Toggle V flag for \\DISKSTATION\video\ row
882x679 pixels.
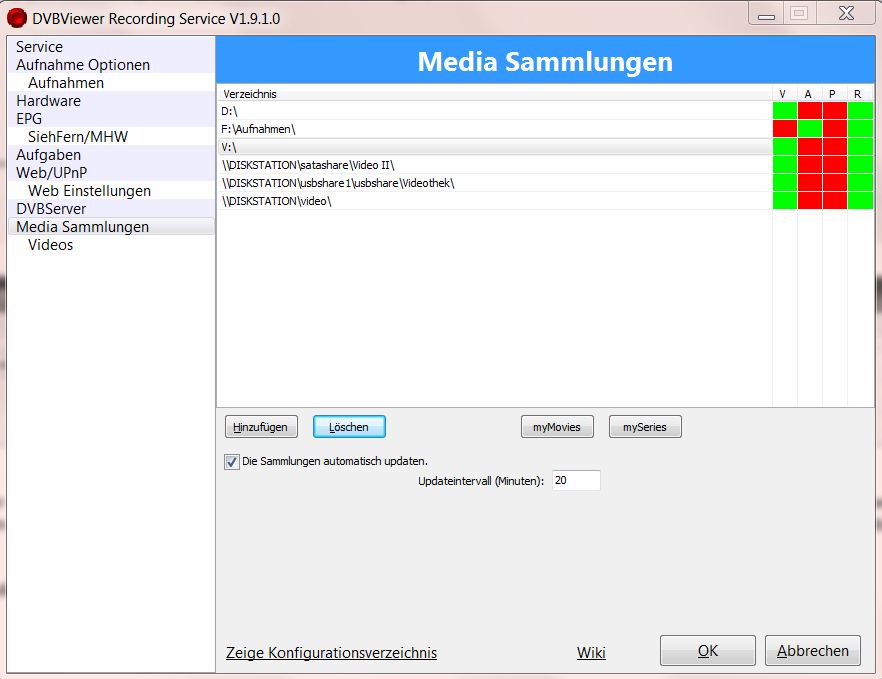[785, 201]
